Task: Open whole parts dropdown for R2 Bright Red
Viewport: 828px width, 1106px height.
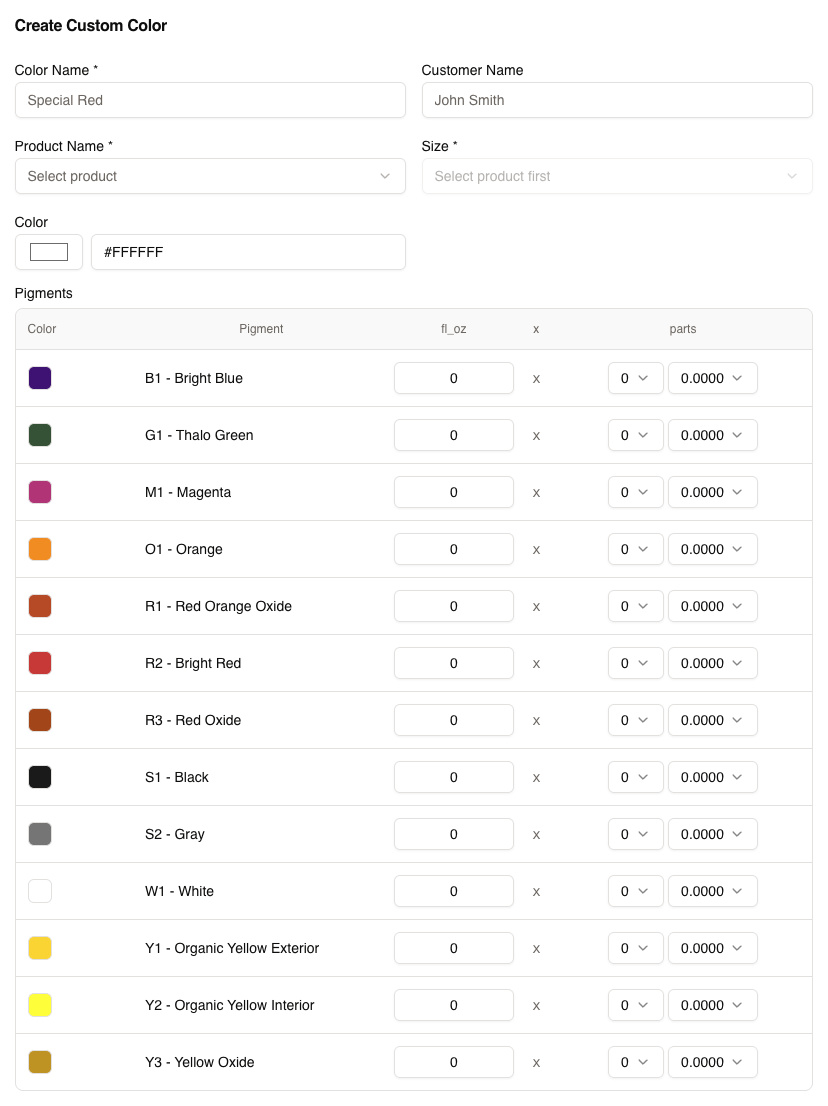Action: coord(635,663)
